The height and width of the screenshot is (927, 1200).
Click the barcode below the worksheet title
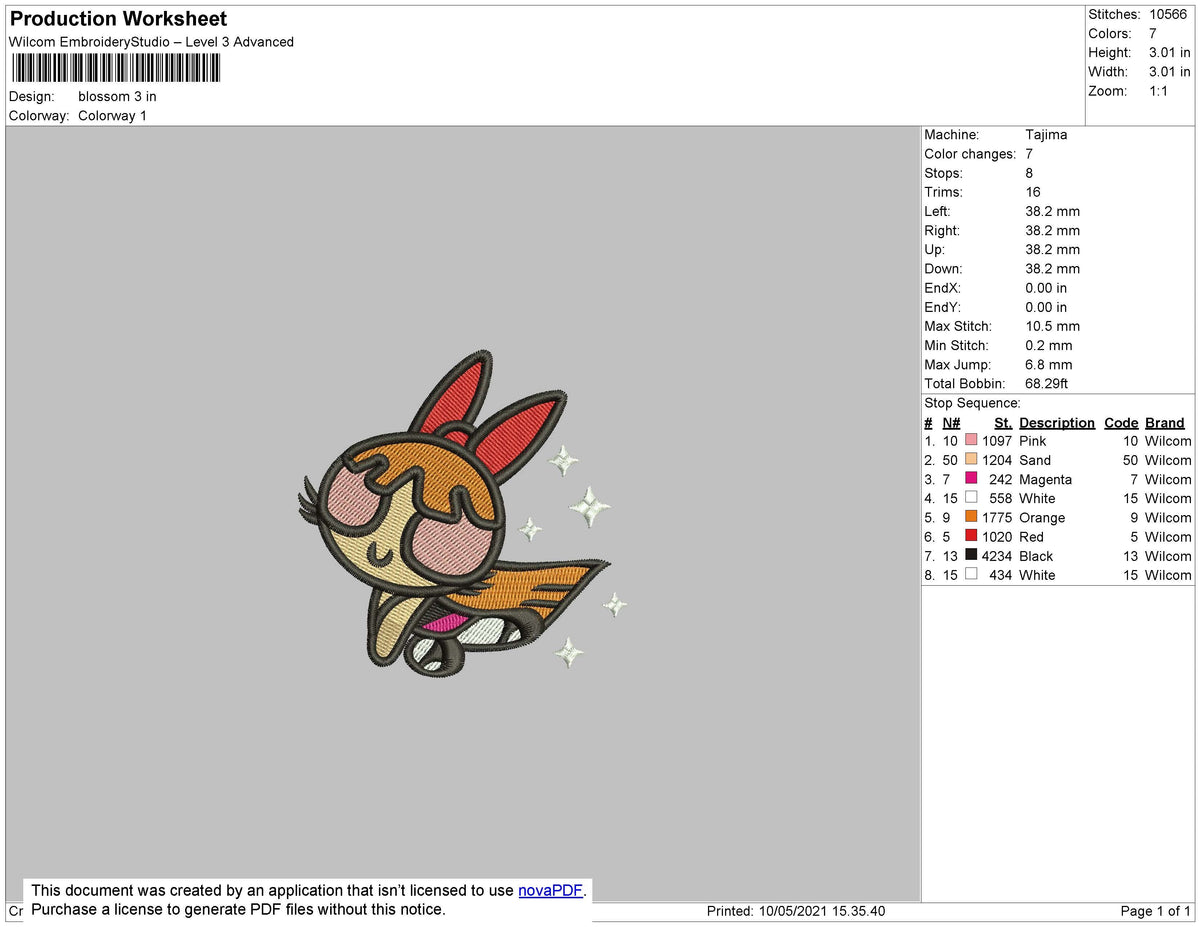[115, 67]
